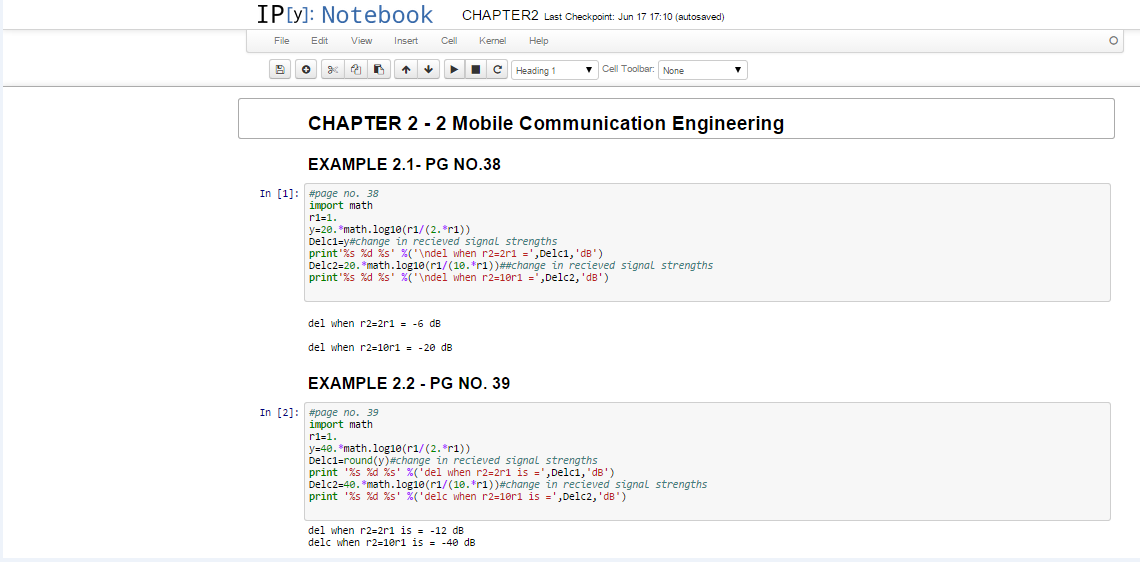
Task: Open the Kernel menu
Action: coord(492,41)
